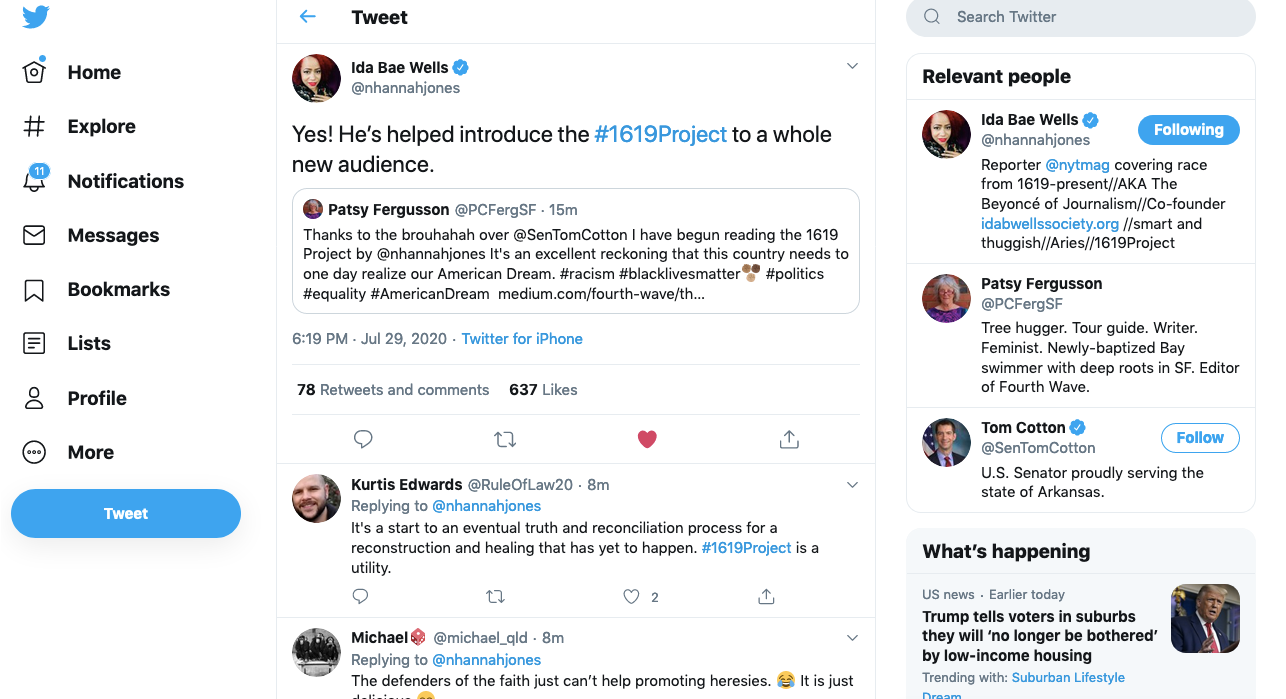Image resolution: width=1286 pixels, height=699 pixels.
Task: Toggle Following for Ida Bae Wells
Action: coord(1189,130)
